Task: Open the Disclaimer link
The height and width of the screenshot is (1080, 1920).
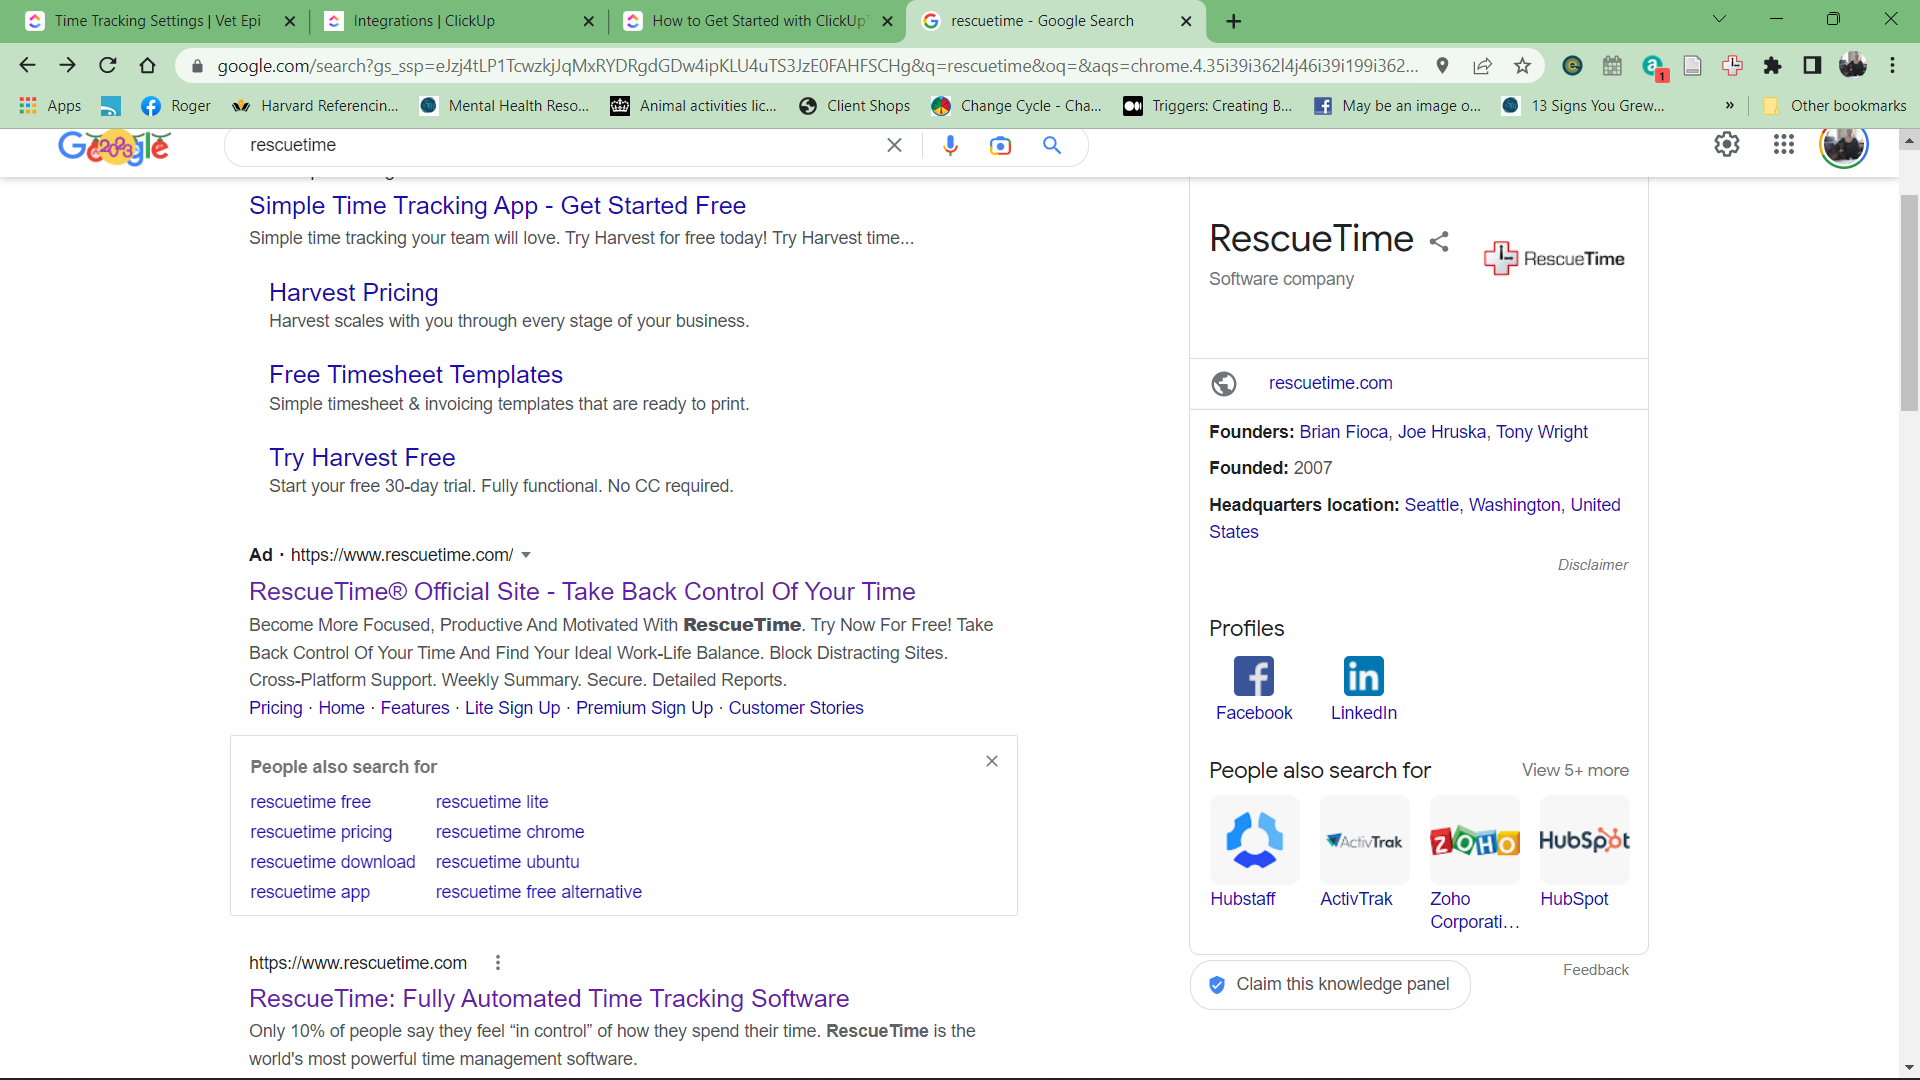Action: click(x=1592, y=565)
